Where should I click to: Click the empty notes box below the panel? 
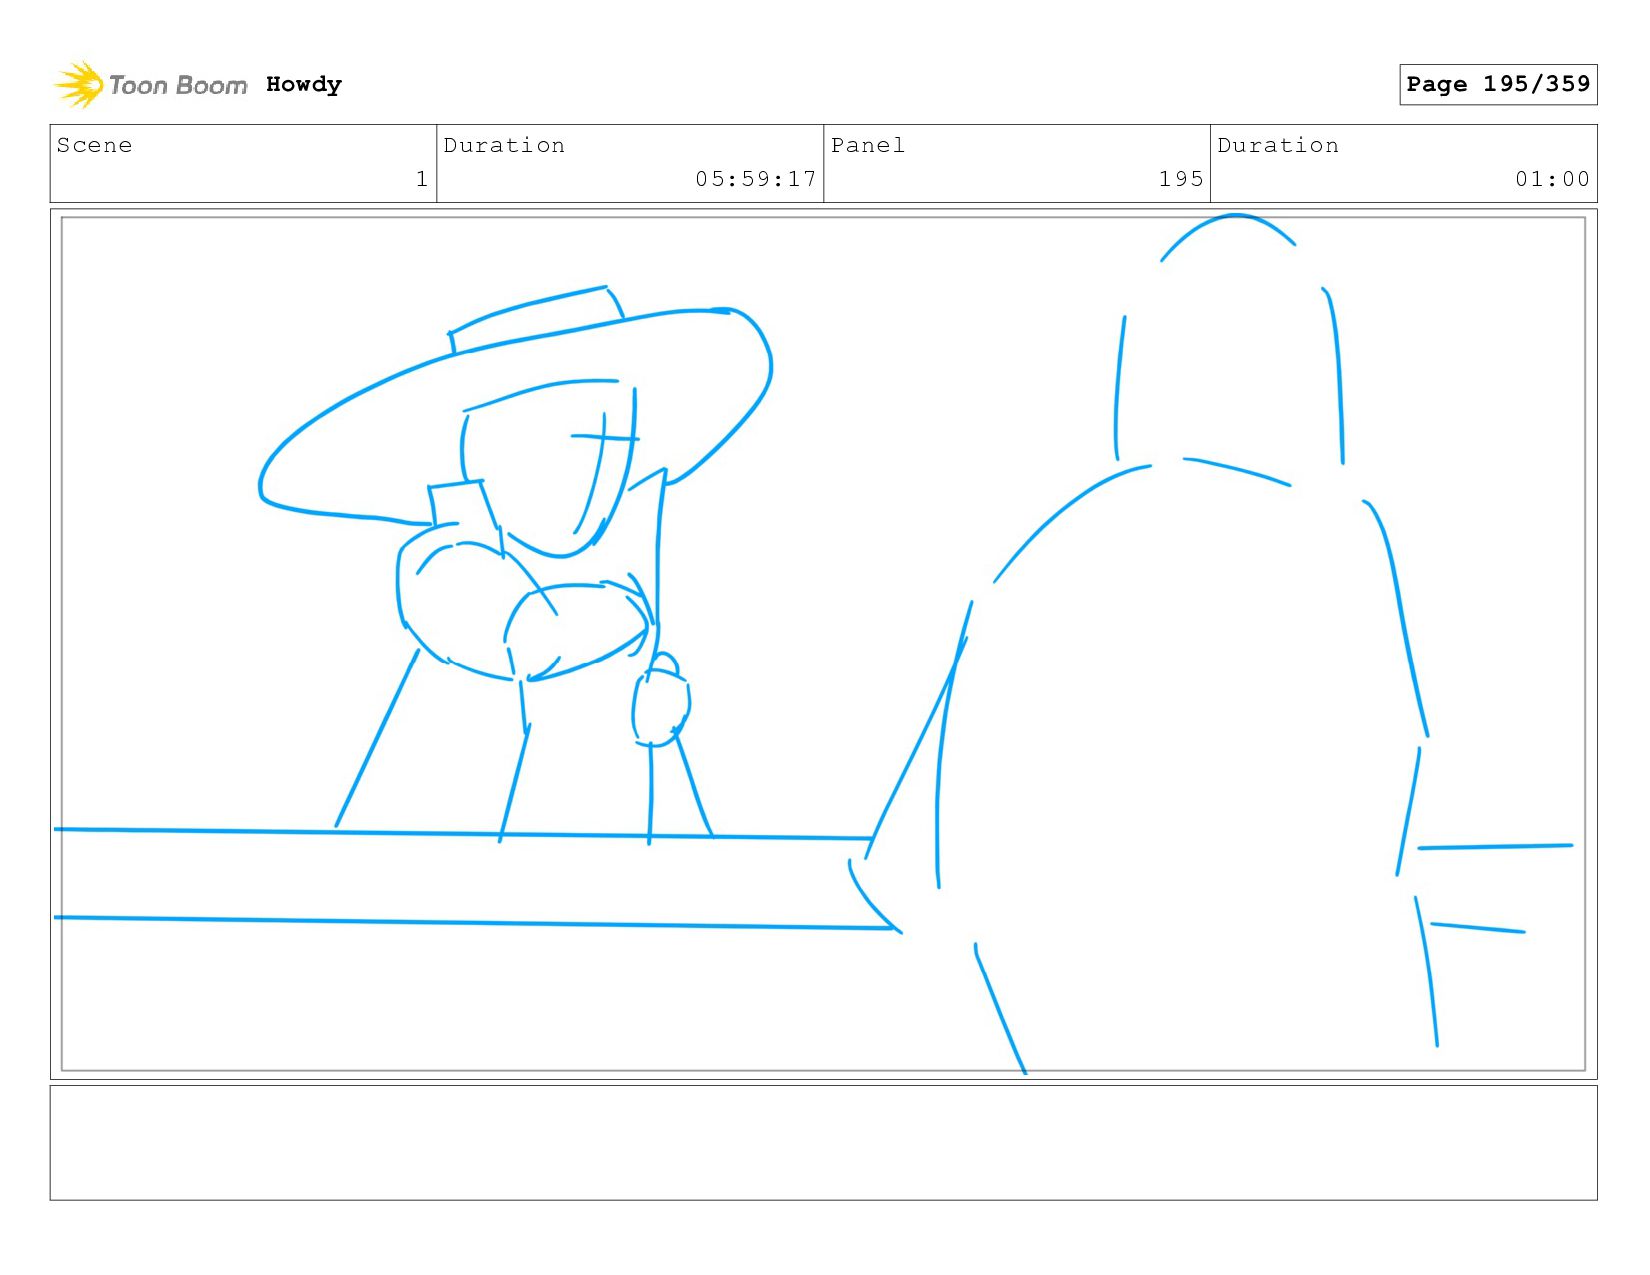(x=823, y=1143)
